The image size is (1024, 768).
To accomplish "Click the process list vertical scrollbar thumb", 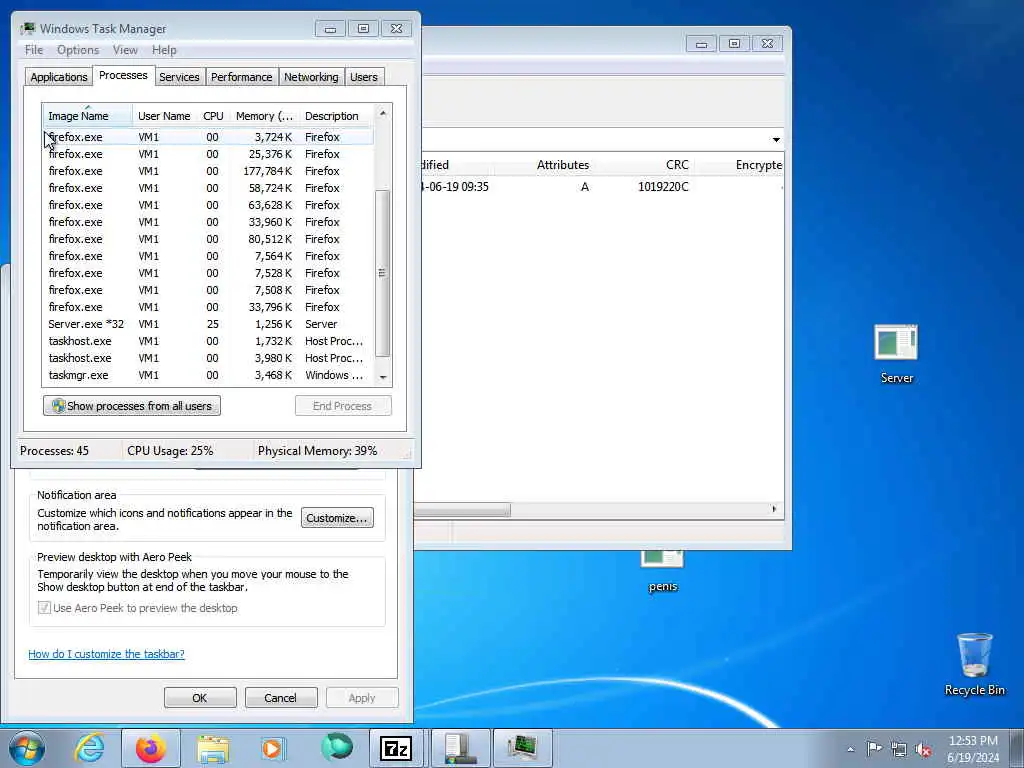I will [383, 273].
